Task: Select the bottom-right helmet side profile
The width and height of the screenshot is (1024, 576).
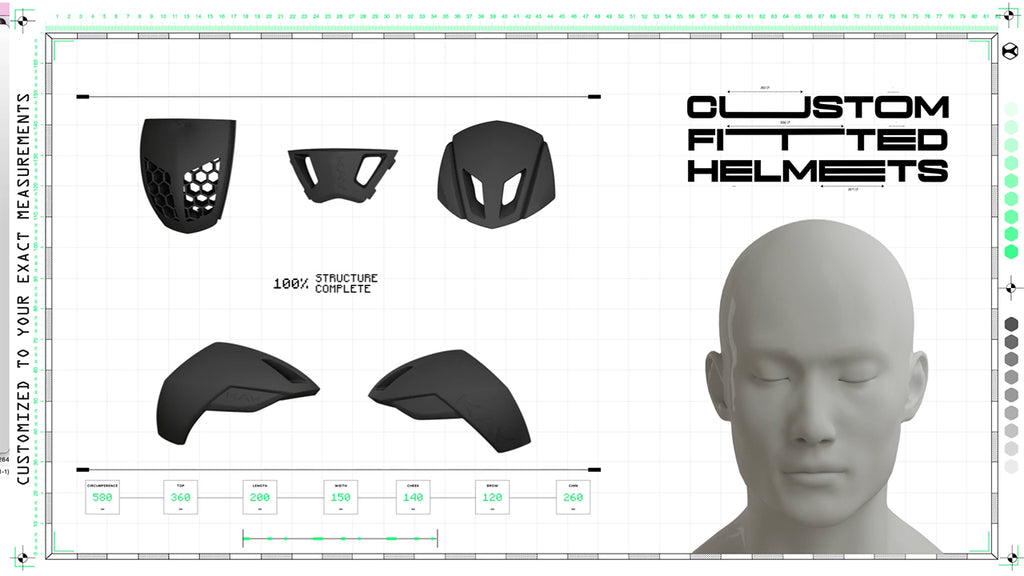Action: 449,397
